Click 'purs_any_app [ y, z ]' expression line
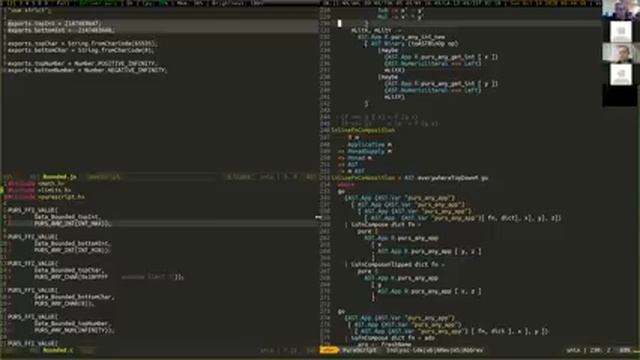 (429, 251)
